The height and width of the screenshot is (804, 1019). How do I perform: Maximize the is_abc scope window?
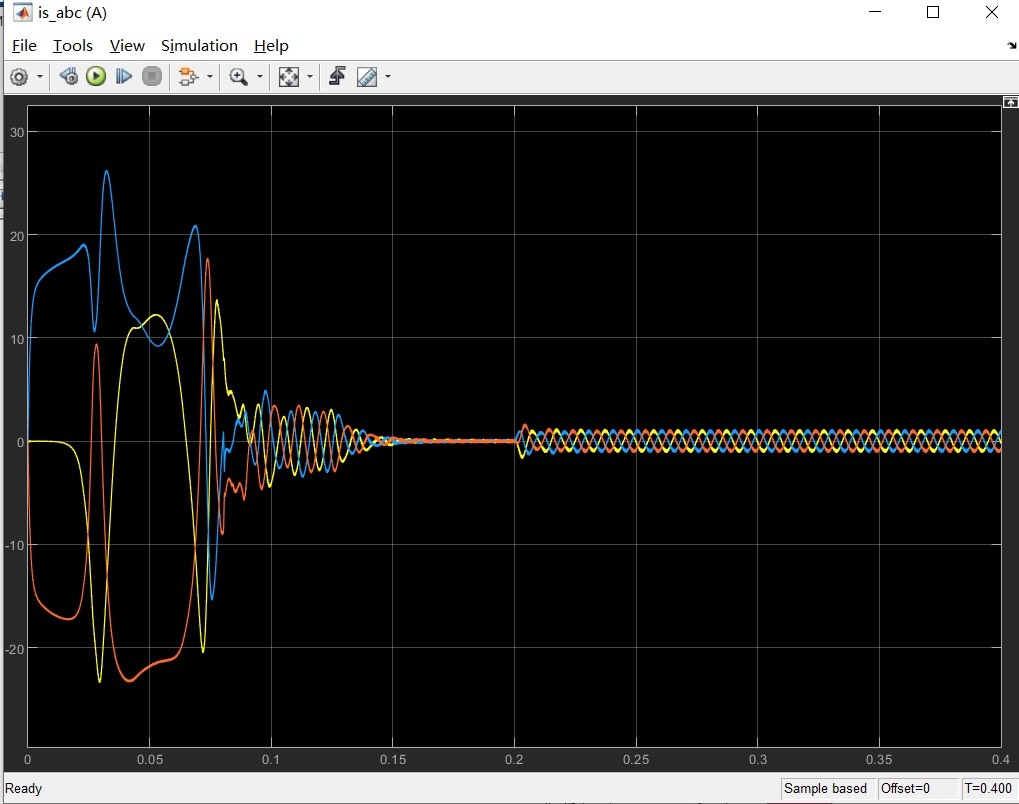[933, 12]
